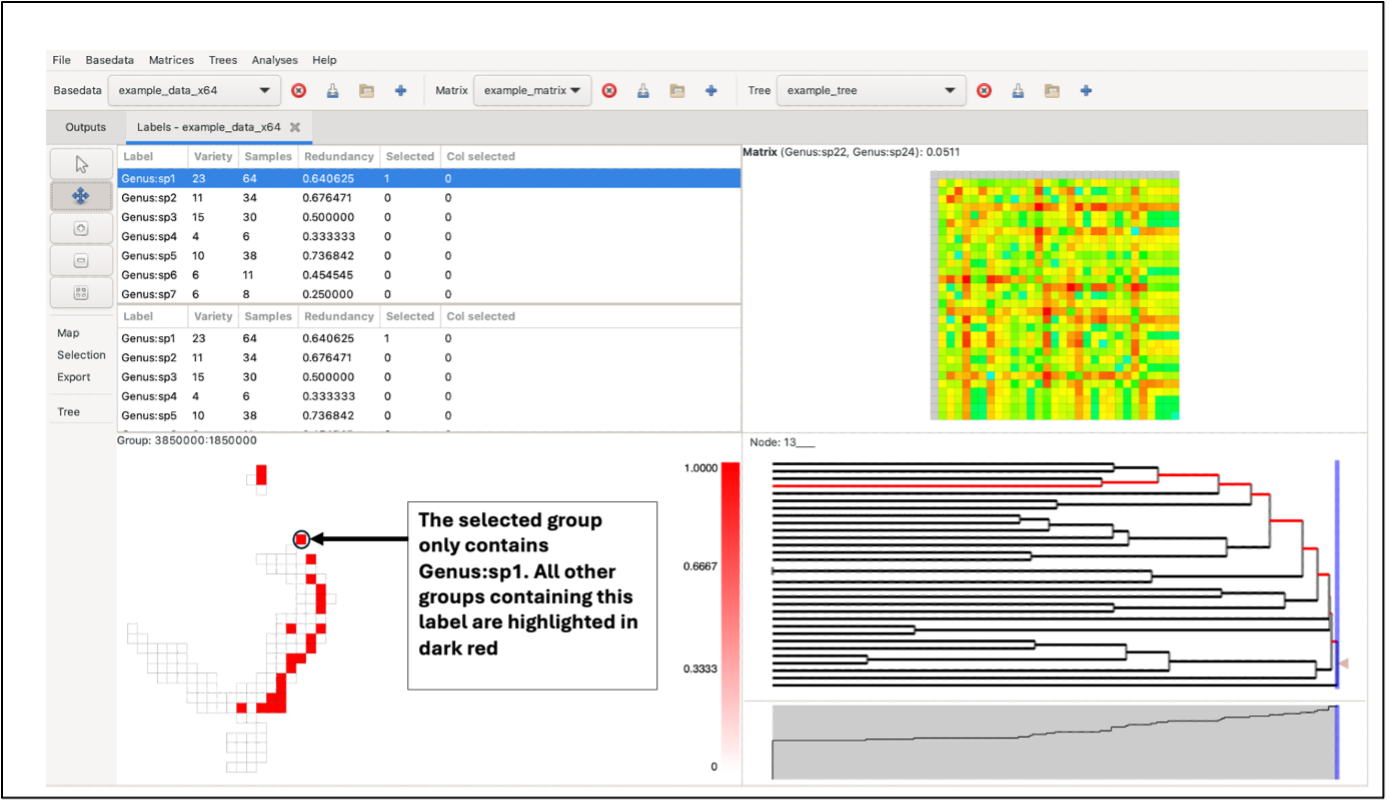The image size is (1390, 803).
Task: Toggle the zoom in tool button
Action: point(81,229)
